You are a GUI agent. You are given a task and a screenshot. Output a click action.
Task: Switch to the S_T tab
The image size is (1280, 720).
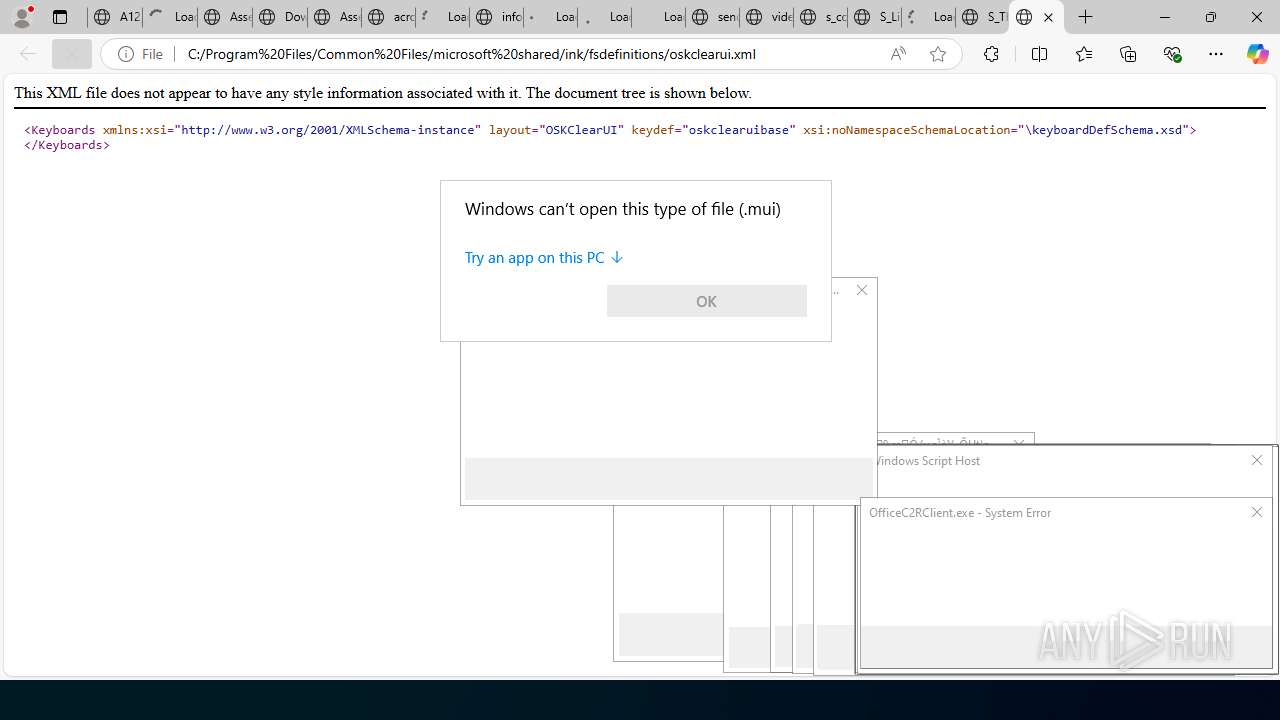click(983, 17)
